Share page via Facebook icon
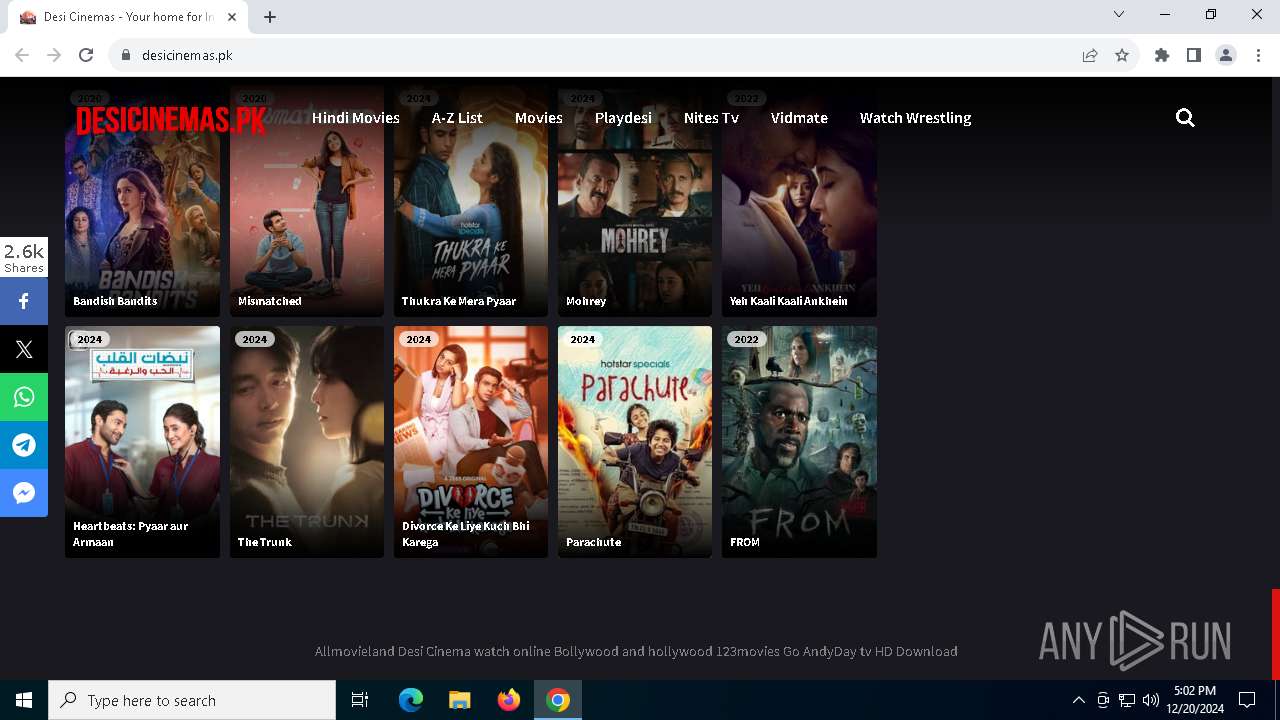 [x=24, y=301]
